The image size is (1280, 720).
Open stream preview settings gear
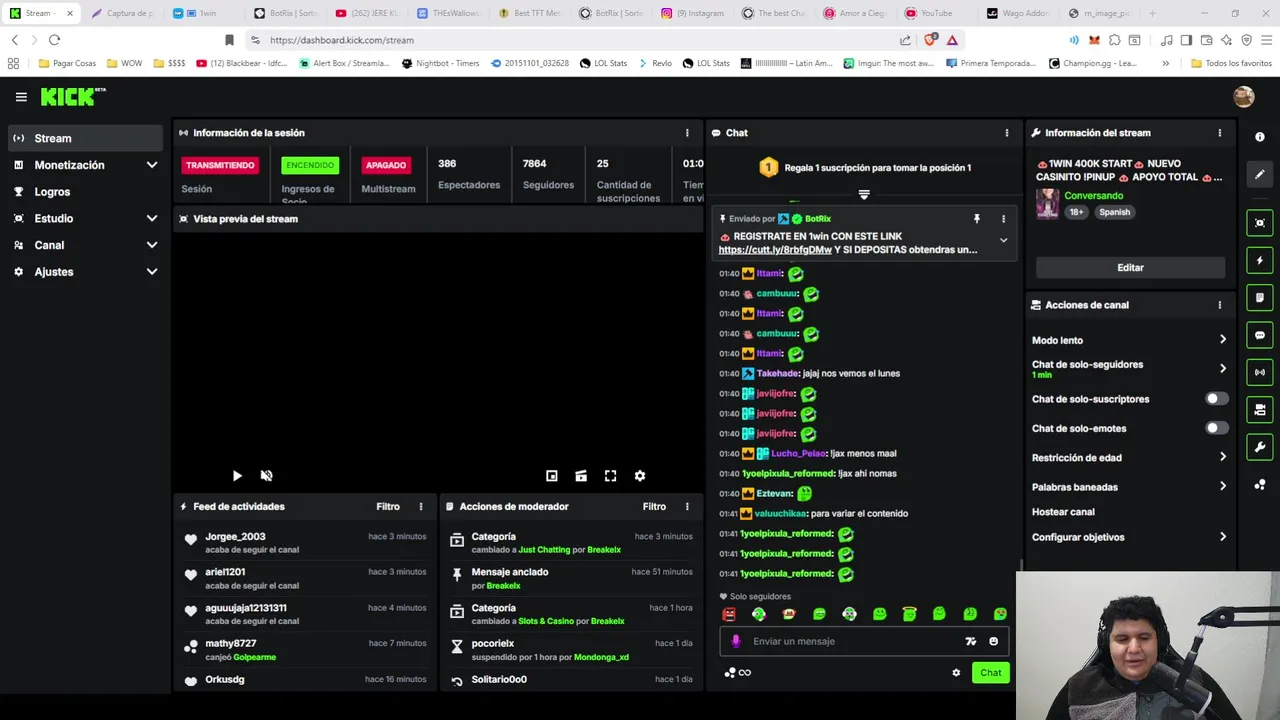point(640,476)
